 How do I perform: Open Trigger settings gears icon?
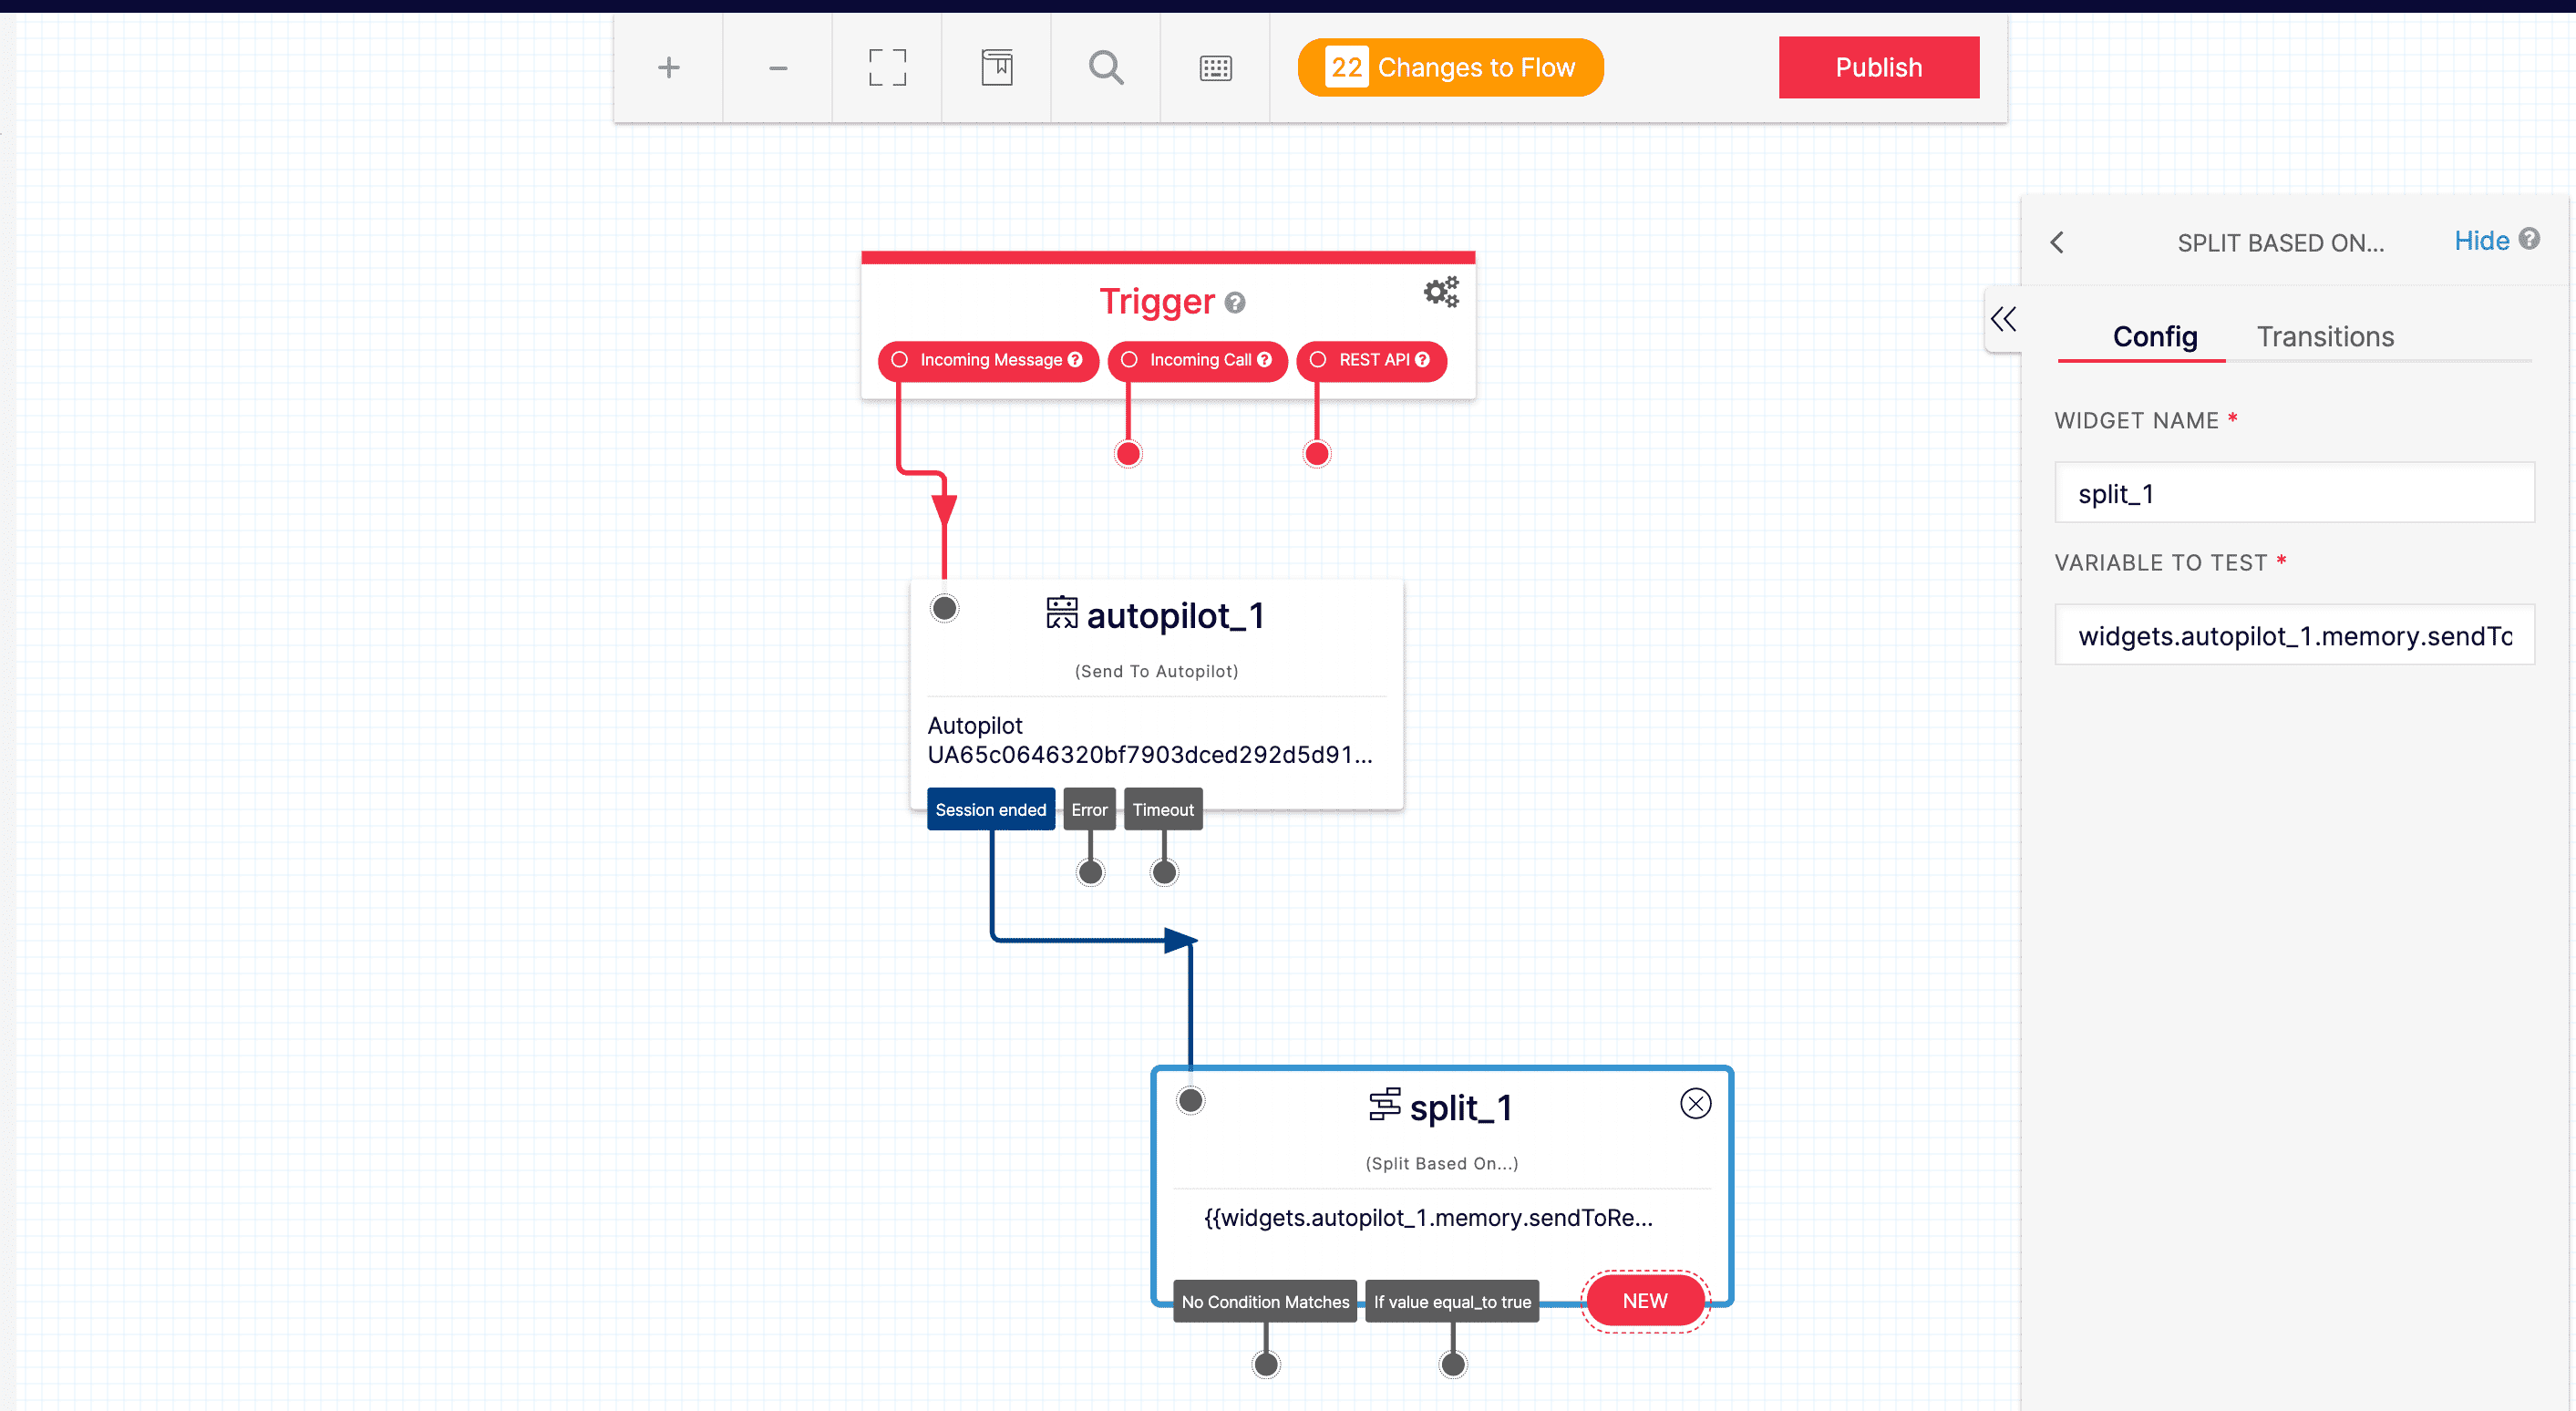pyautogui.click(x=1441, y=292)
